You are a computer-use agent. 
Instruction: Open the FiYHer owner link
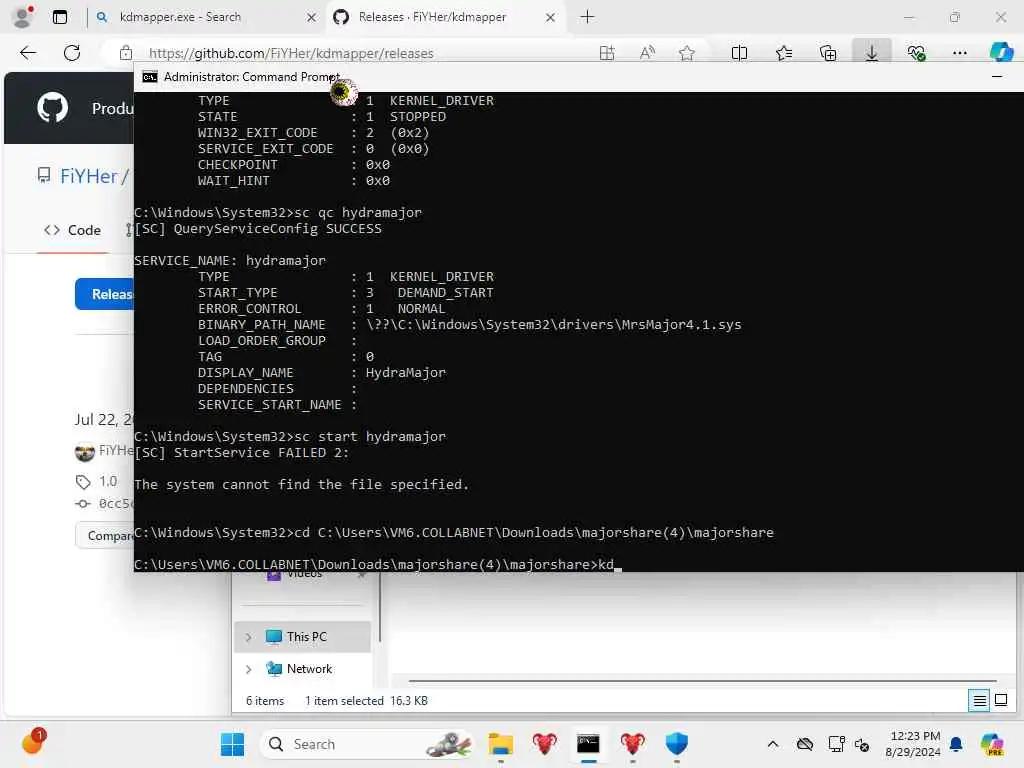(x=88, y=176)
